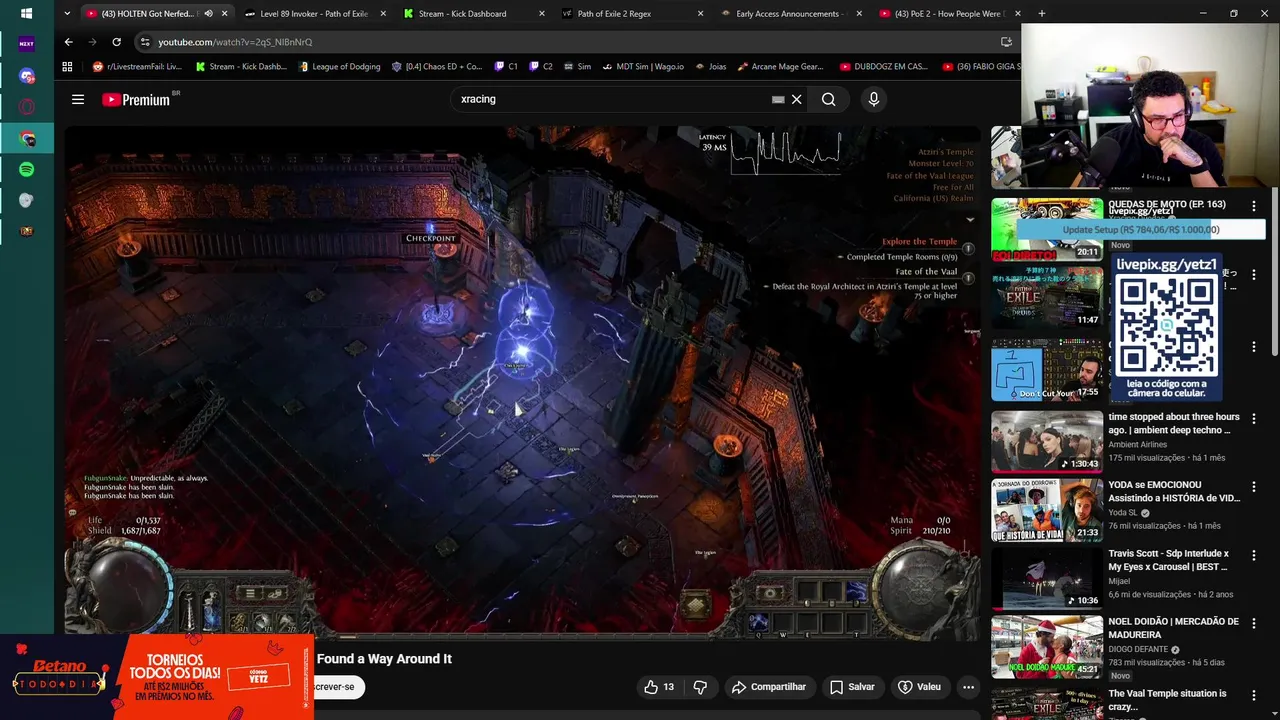Close the Level 89 Invoker tab
Viewport: 1280px width, 720px height.
coord(383,14)
